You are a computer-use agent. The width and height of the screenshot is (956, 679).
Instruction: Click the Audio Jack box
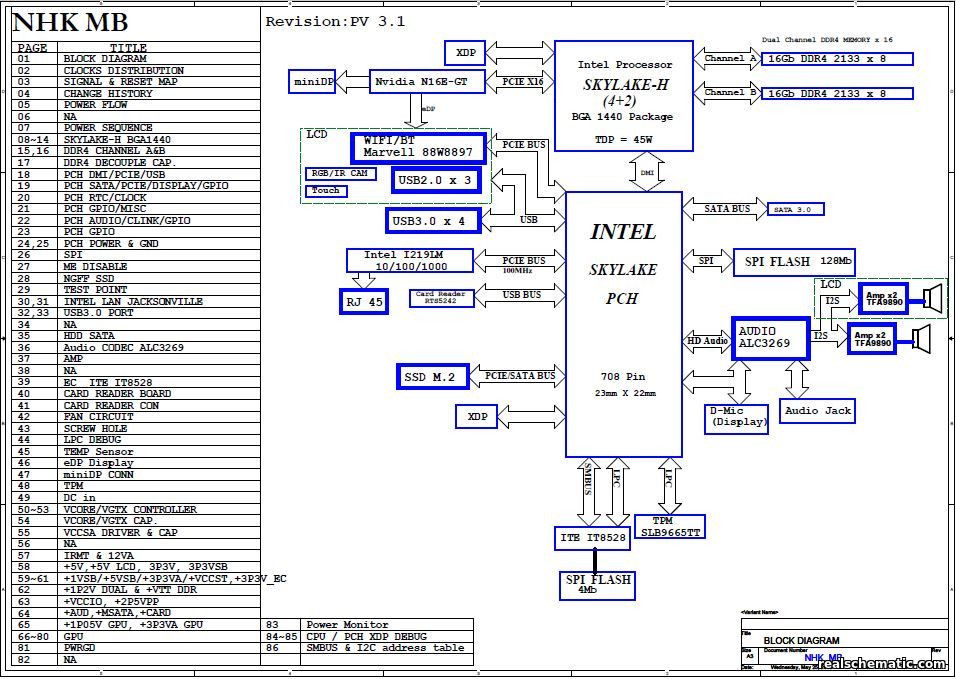(817, 410)
